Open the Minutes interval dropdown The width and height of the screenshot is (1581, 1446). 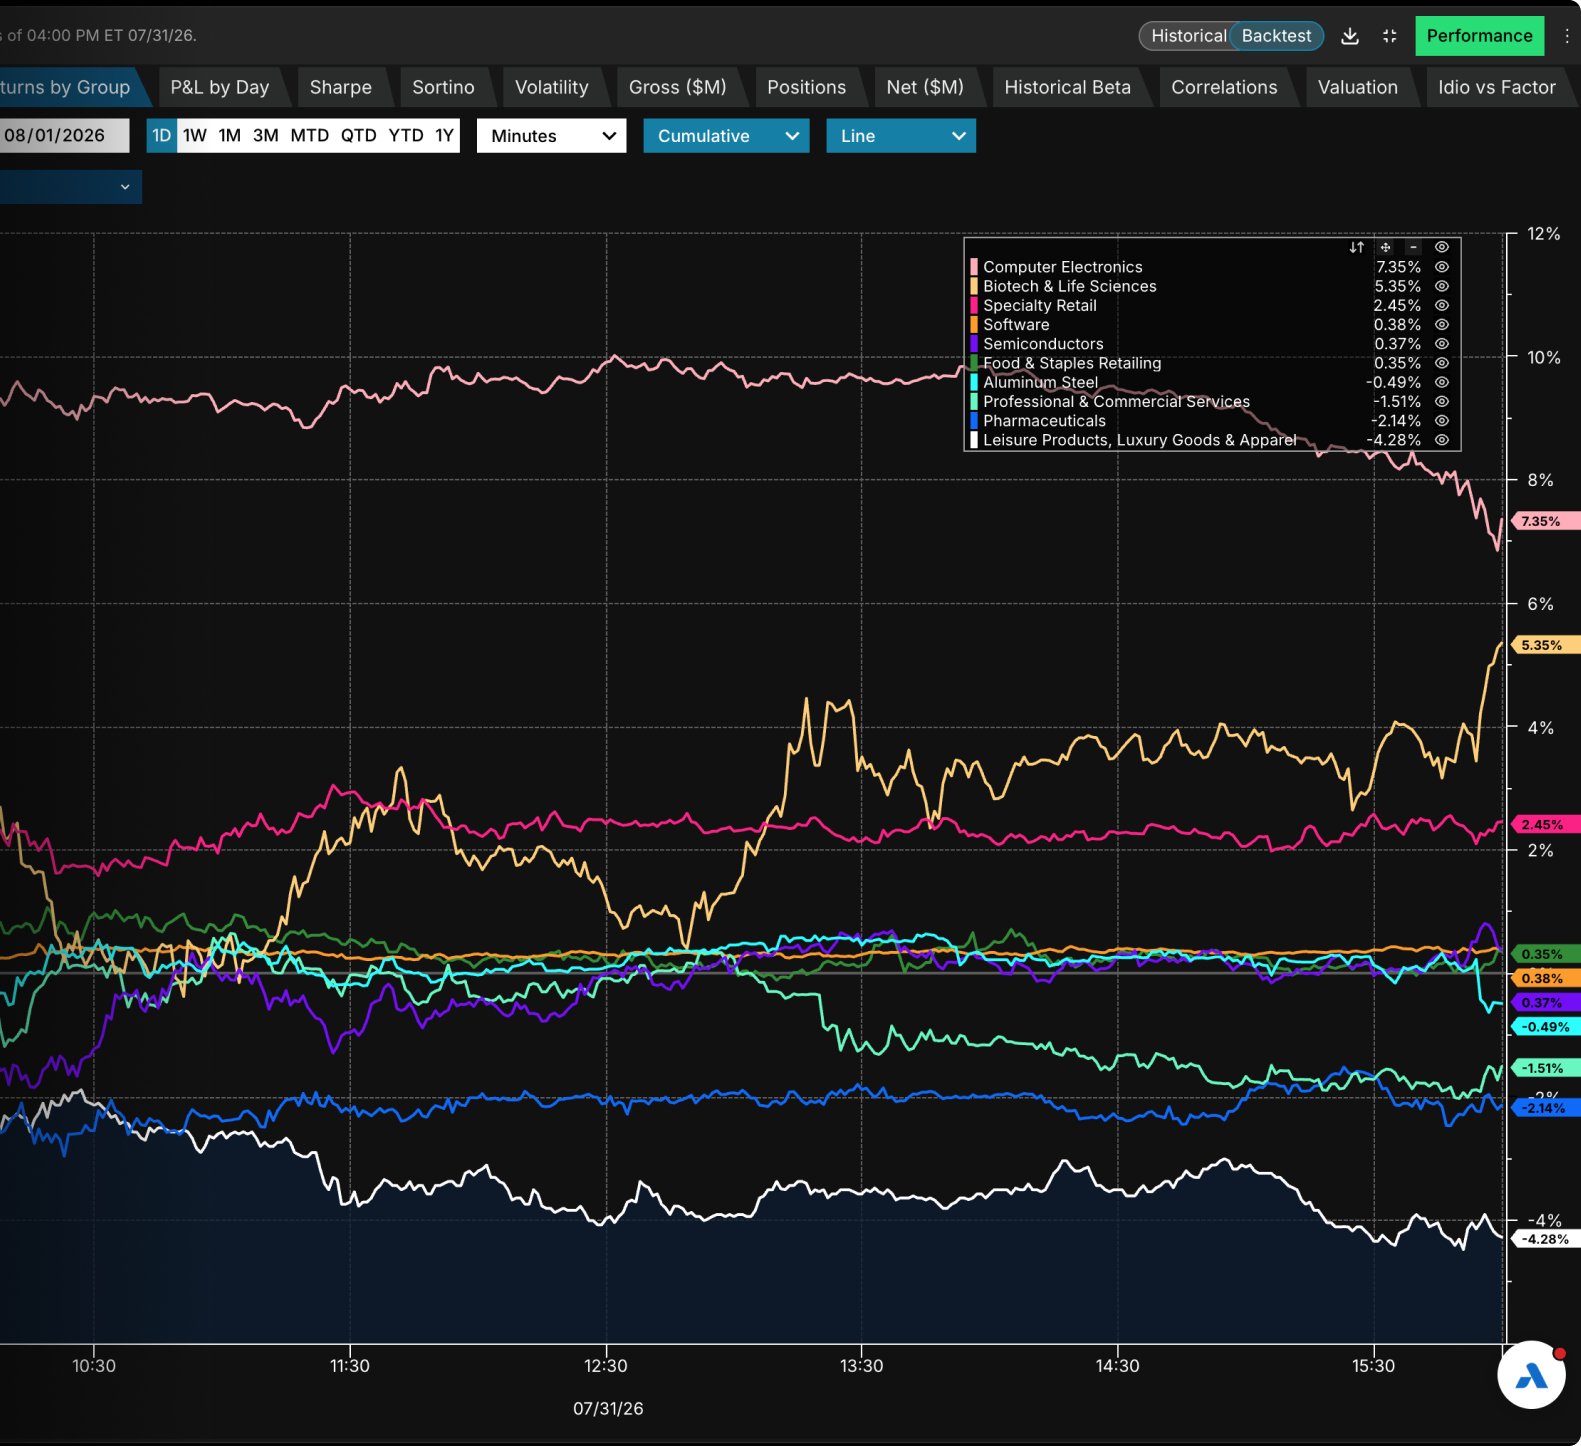552,136
